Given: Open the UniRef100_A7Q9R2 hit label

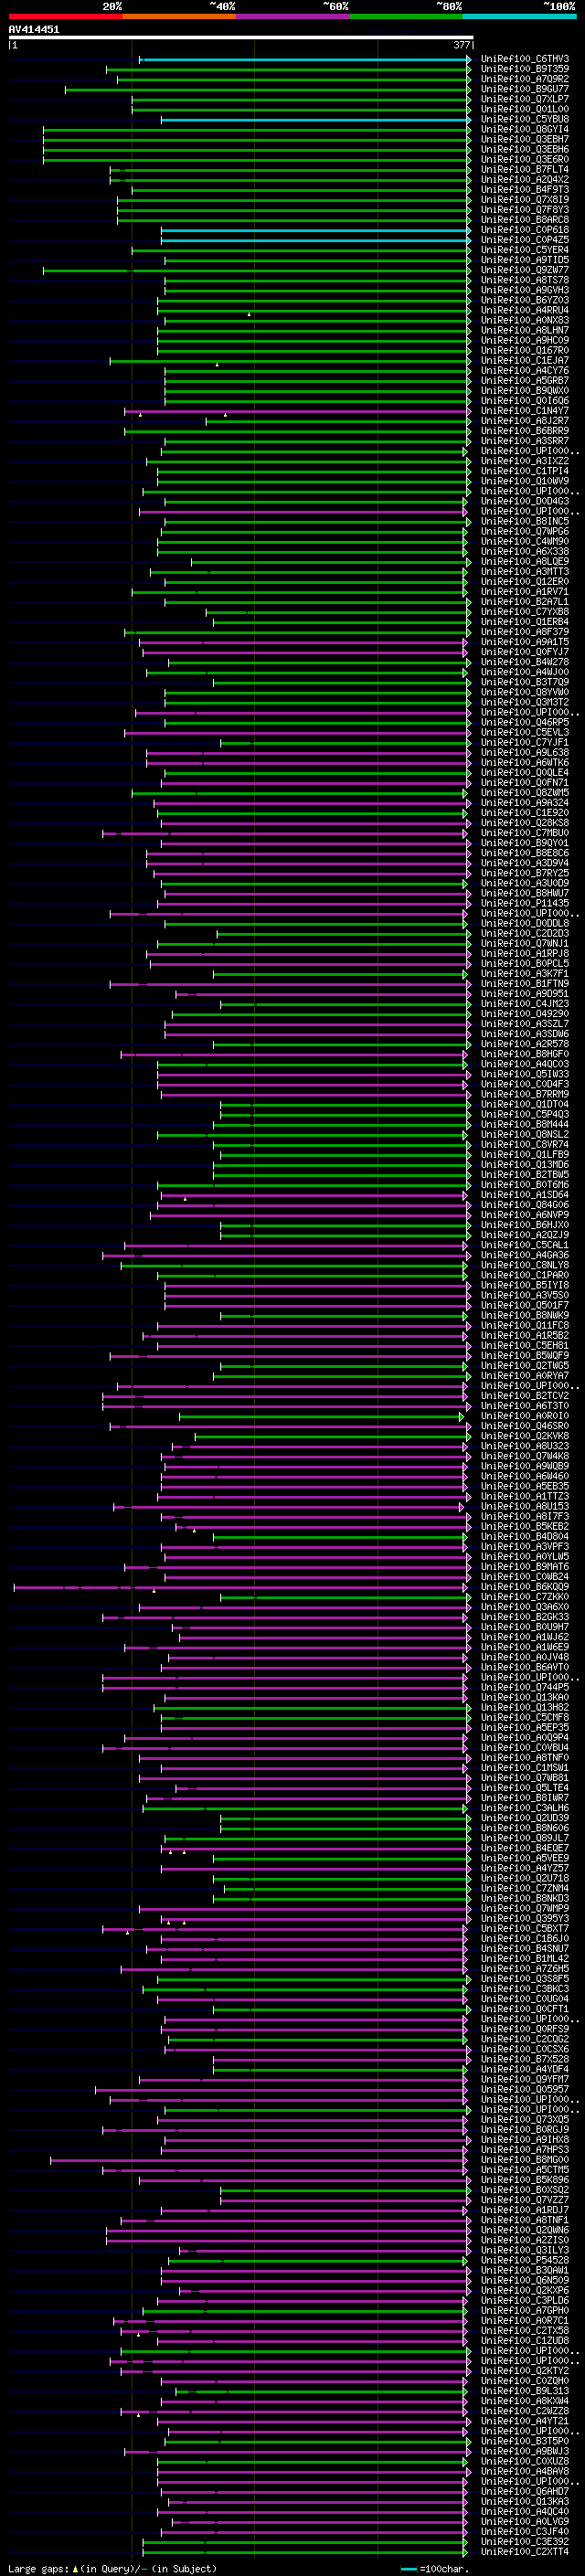Looking at the screenshot, I should coord(525,79).
